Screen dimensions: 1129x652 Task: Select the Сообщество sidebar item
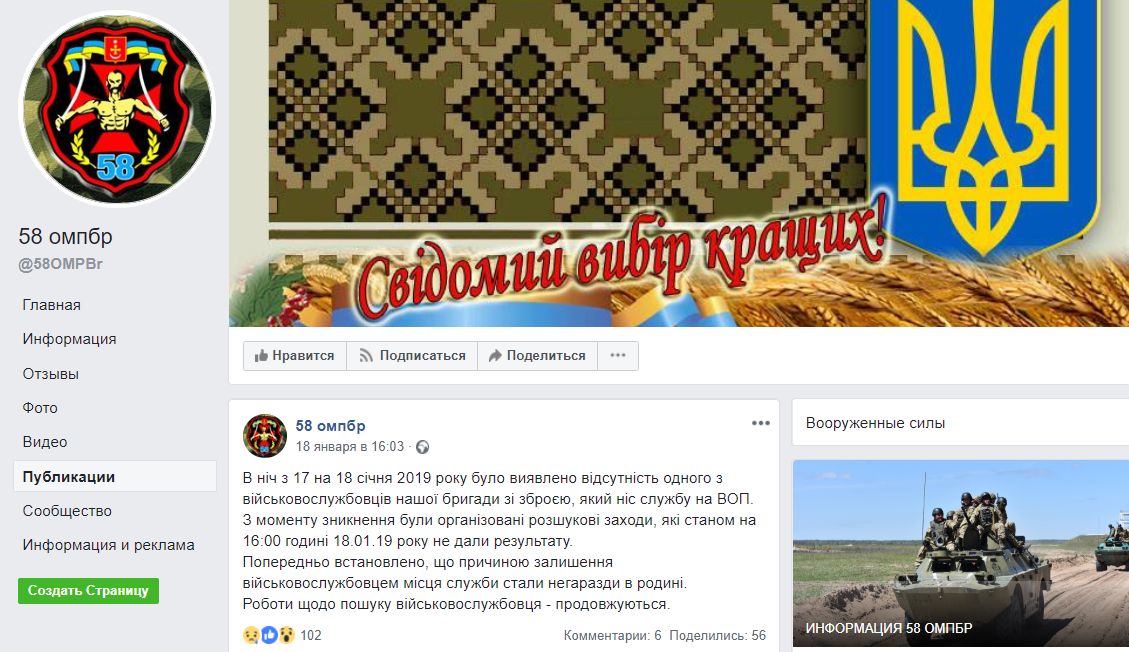coord(67,511)
